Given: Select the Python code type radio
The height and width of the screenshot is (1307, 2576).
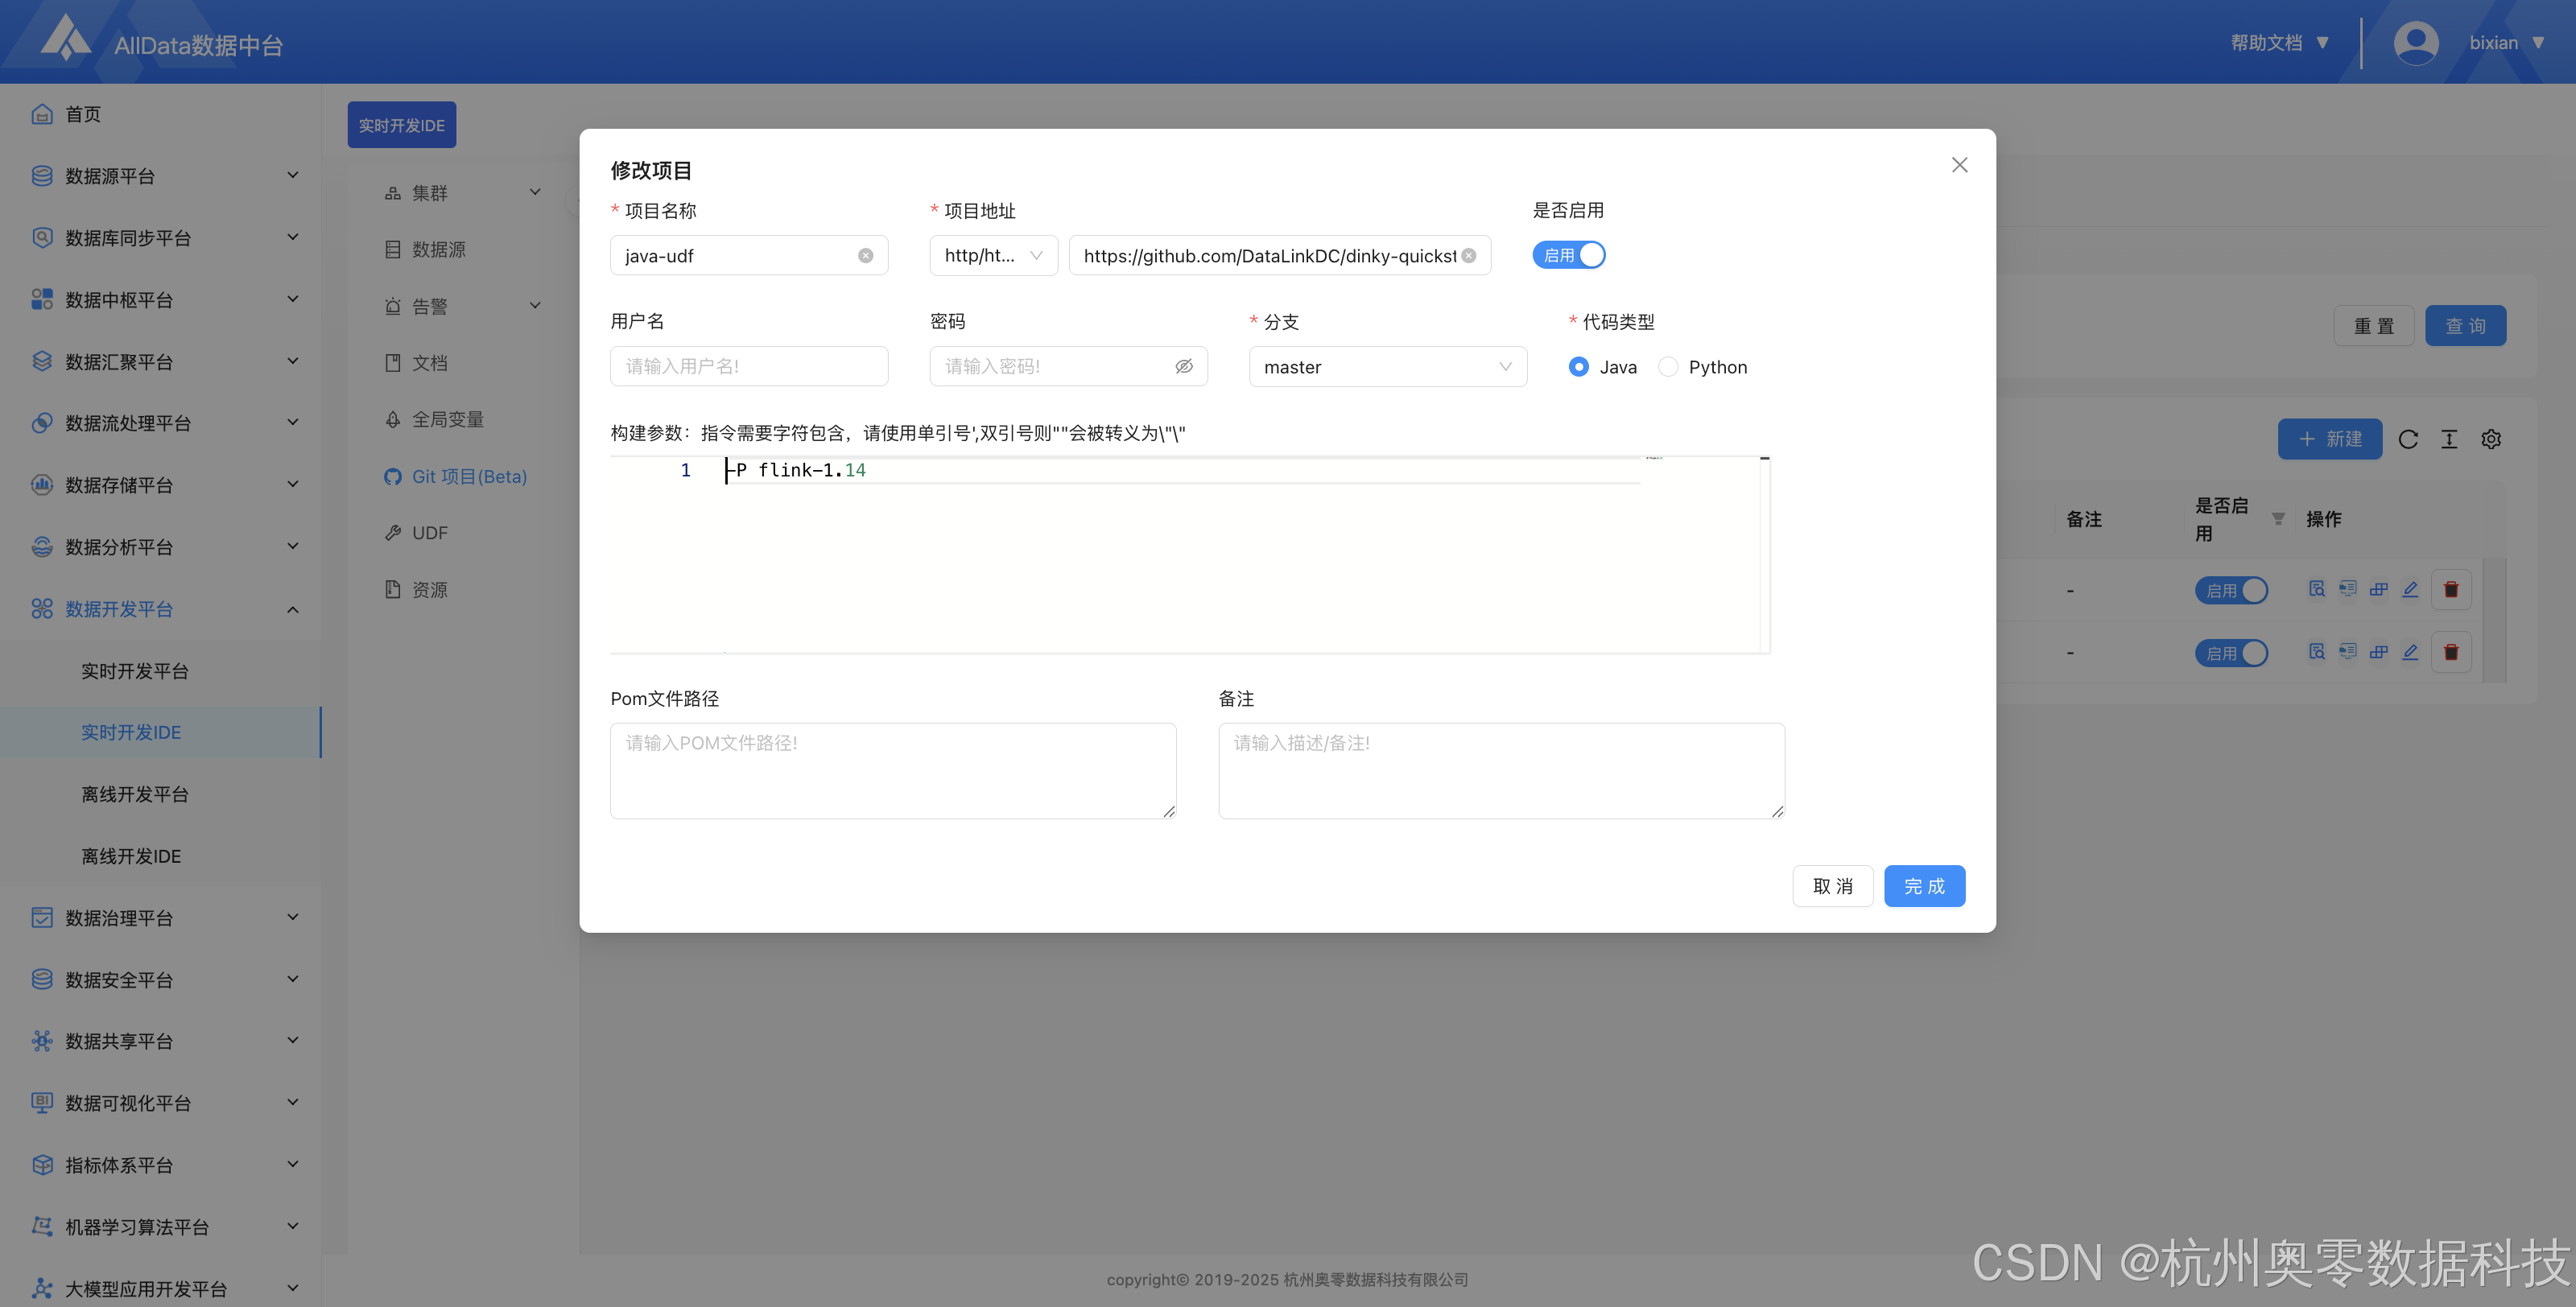Looking at the screenshot, I should coord(1668,367).
